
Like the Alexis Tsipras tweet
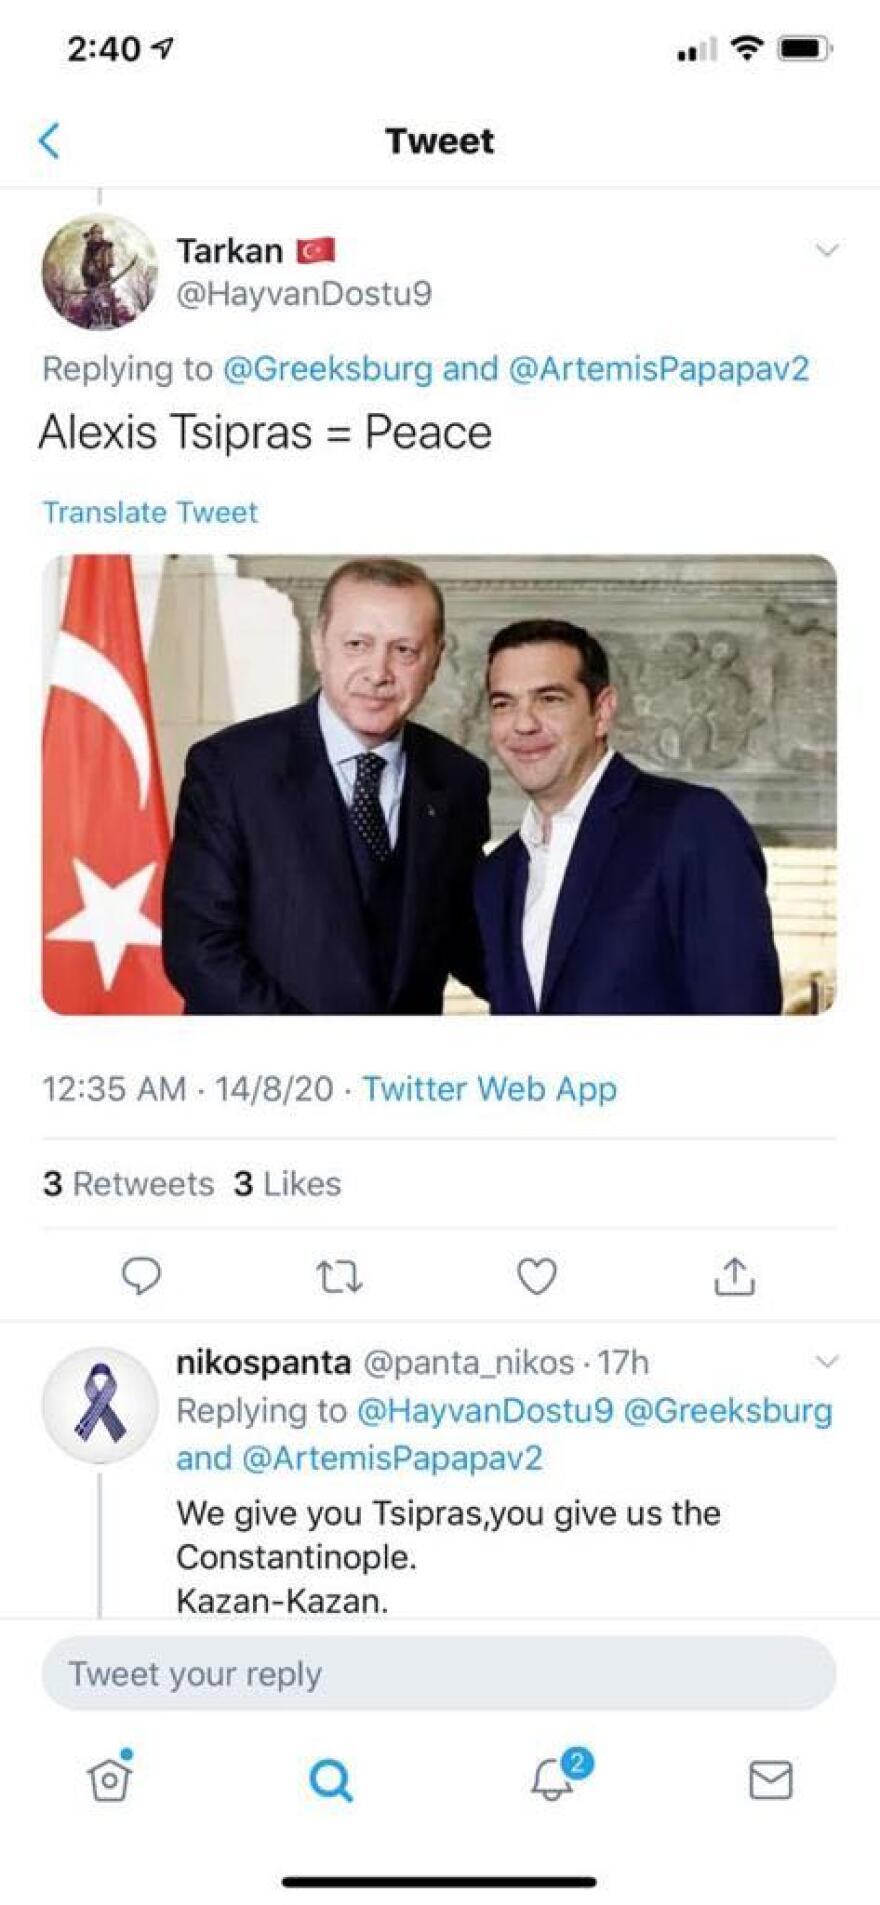point(538,1275)
